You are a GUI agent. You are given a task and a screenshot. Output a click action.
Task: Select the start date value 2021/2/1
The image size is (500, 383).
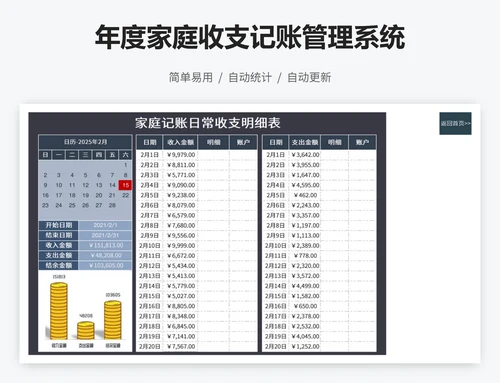click(105, 225)
